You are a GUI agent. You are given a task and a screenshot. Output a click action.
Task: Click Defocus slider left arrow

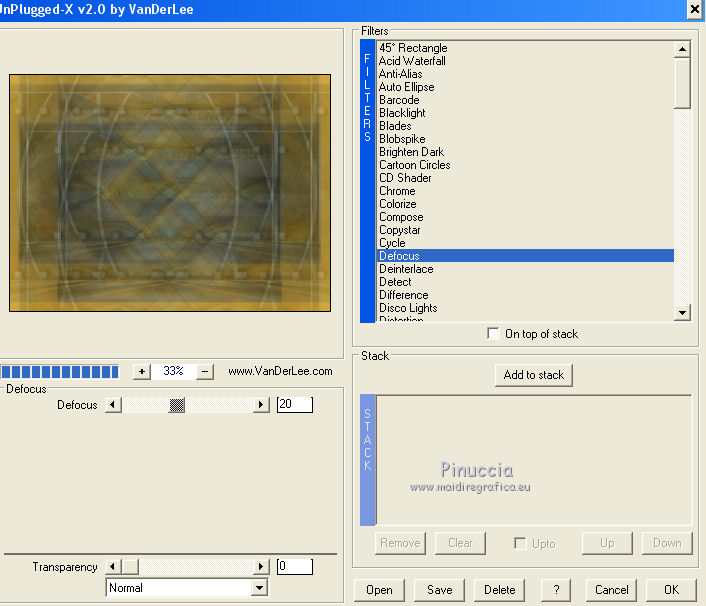(x=113, y=405)
